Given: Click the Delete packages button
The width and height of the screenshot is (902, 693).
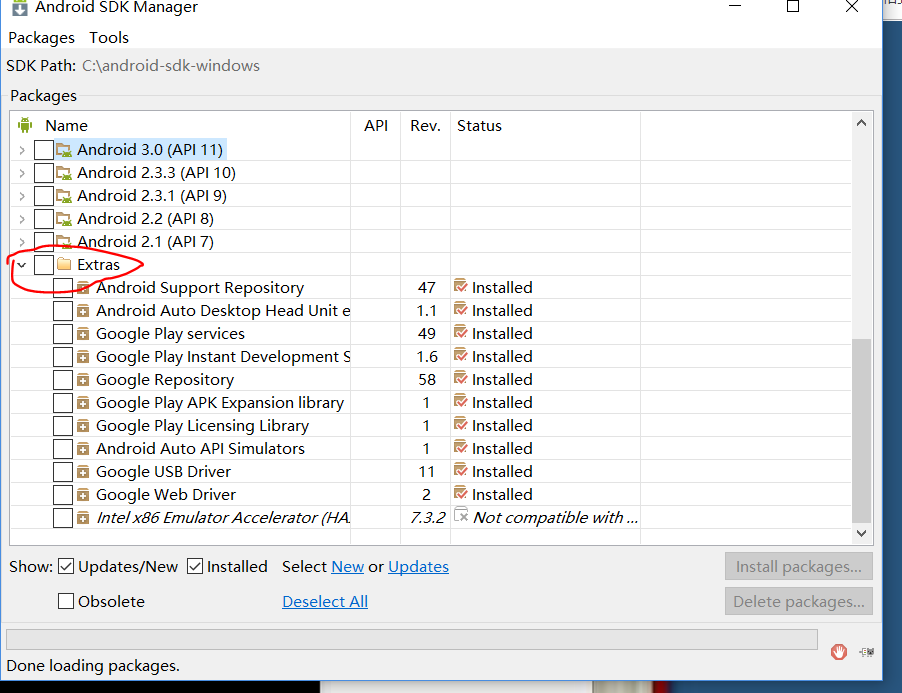Looking at the screenshot, I should click(798, 601).
